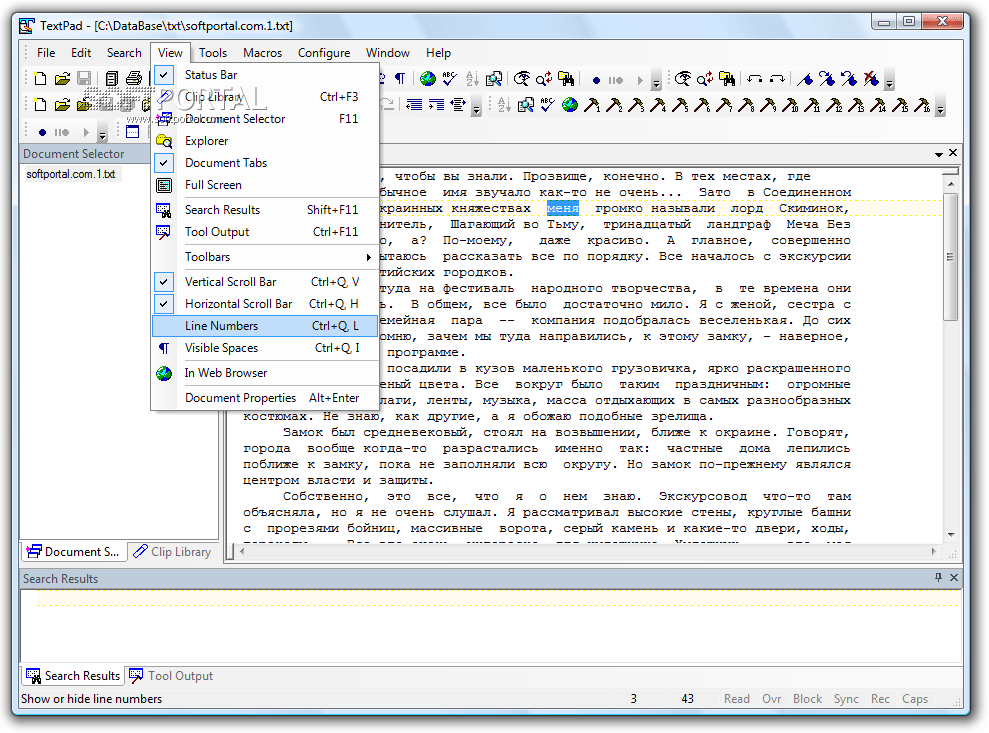This screenshot has width=989, height=733.
Task: Select Explorer in View menu
Action: tap(265, 141)
